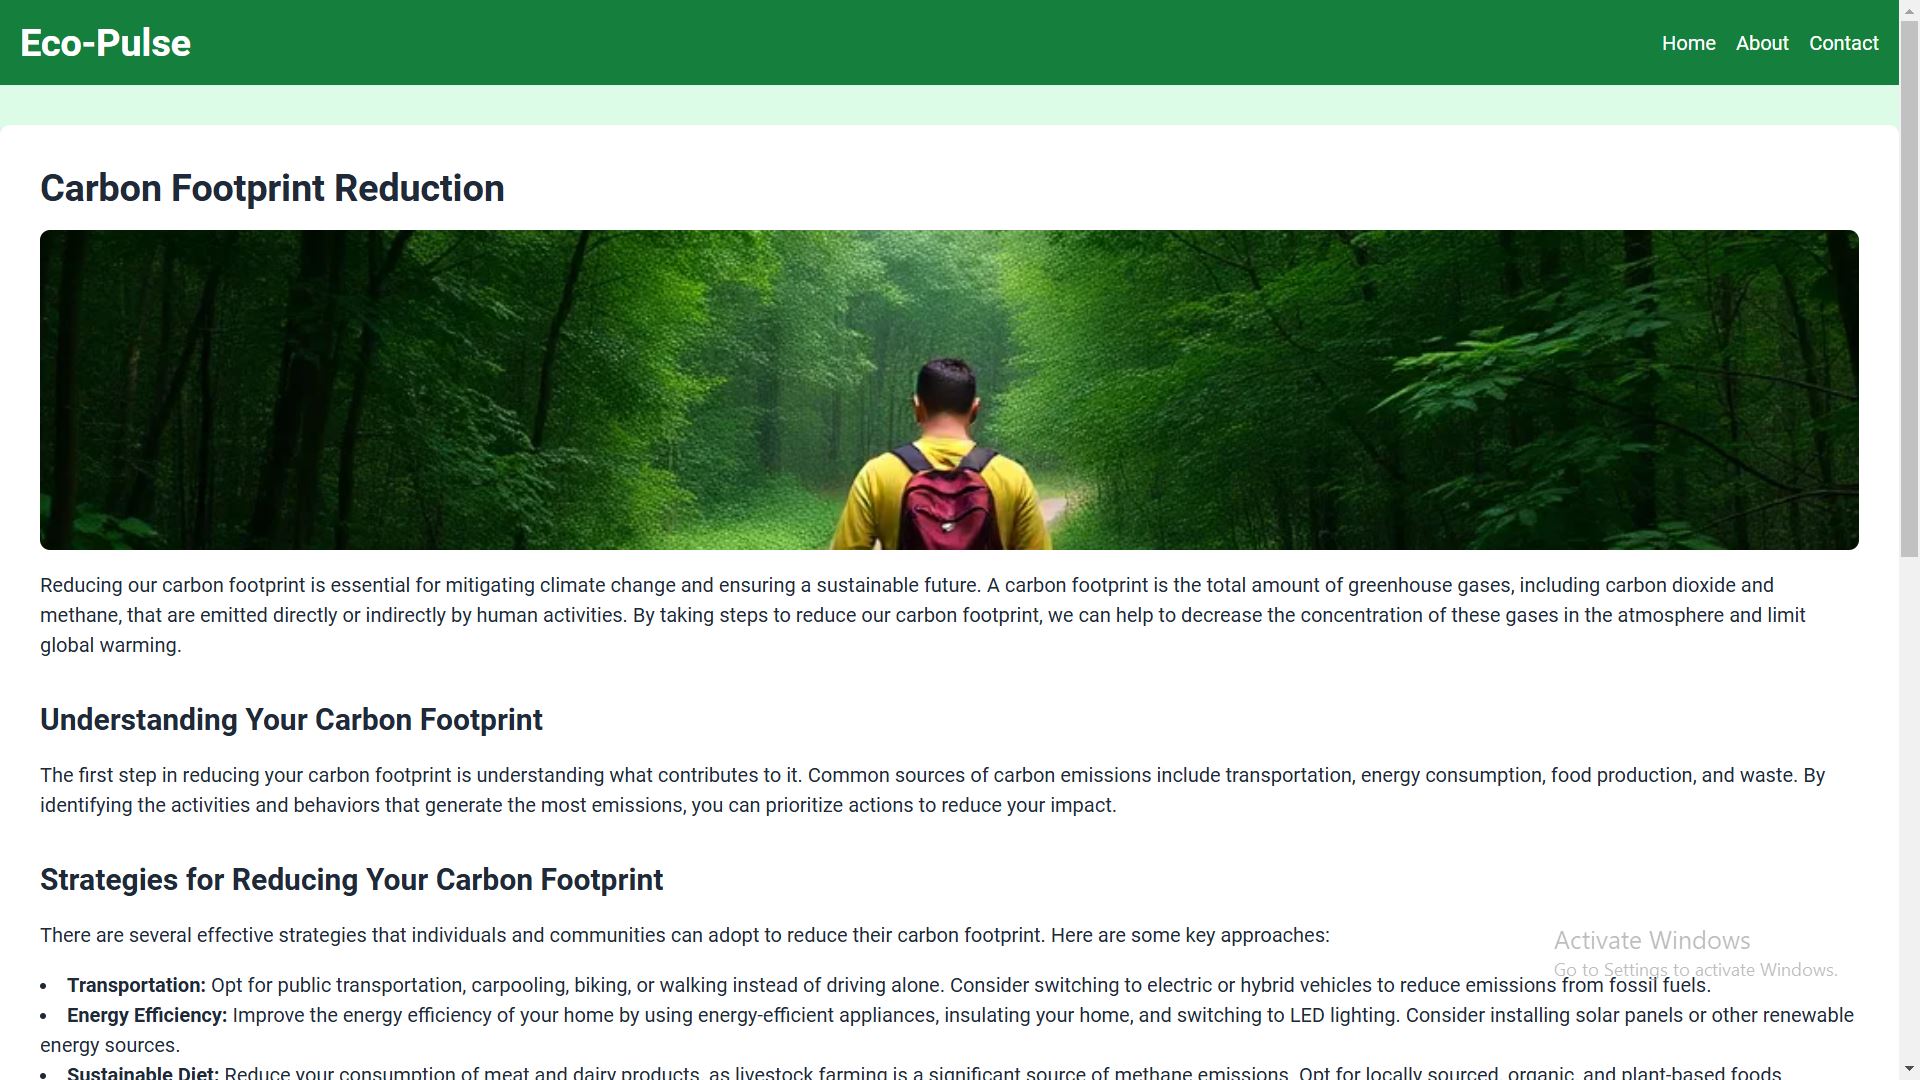Click the scrollbar down arrow
This screenshot has height=1080, width=1920.
point(1909,1070)
